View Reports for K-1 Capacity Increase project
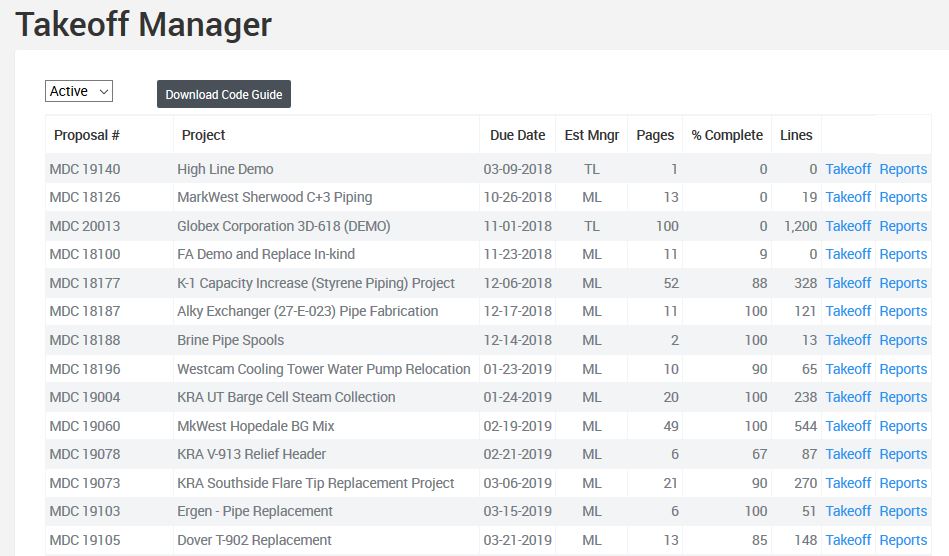This screenshot has width=949, height=556. coord(903,283)
